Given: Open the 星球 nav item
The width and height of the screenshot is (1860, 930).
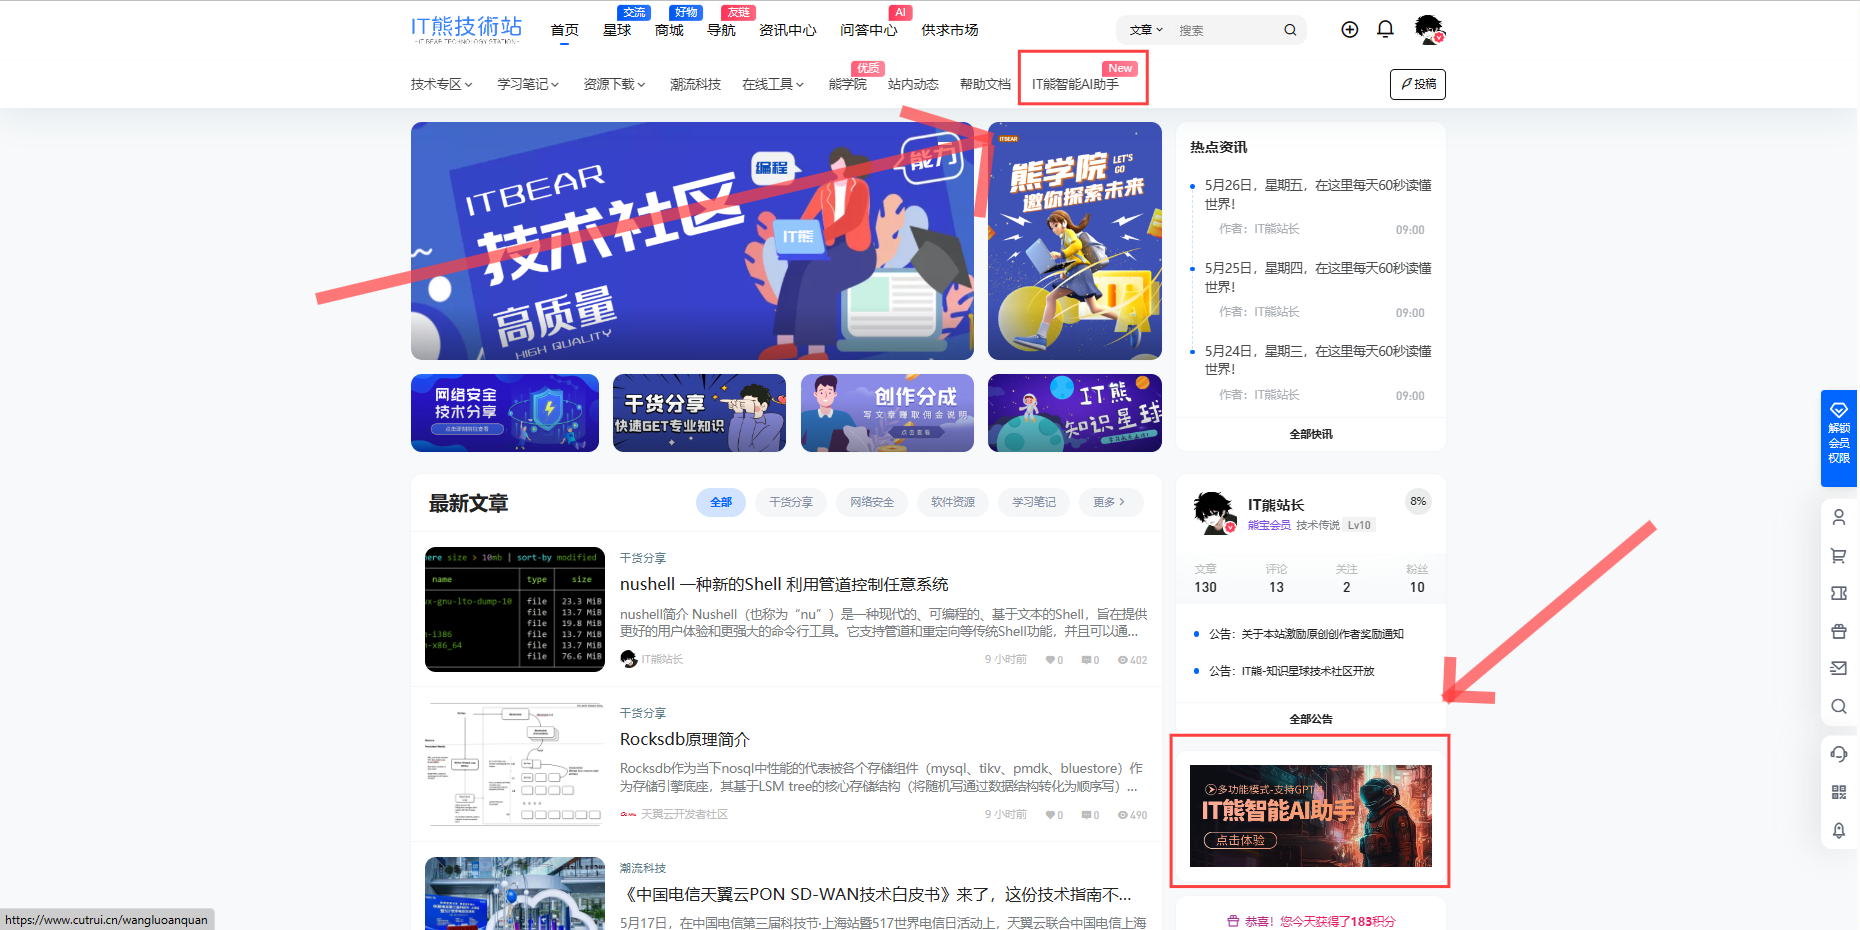Looking at the screenshot, I should pos(617,30).
